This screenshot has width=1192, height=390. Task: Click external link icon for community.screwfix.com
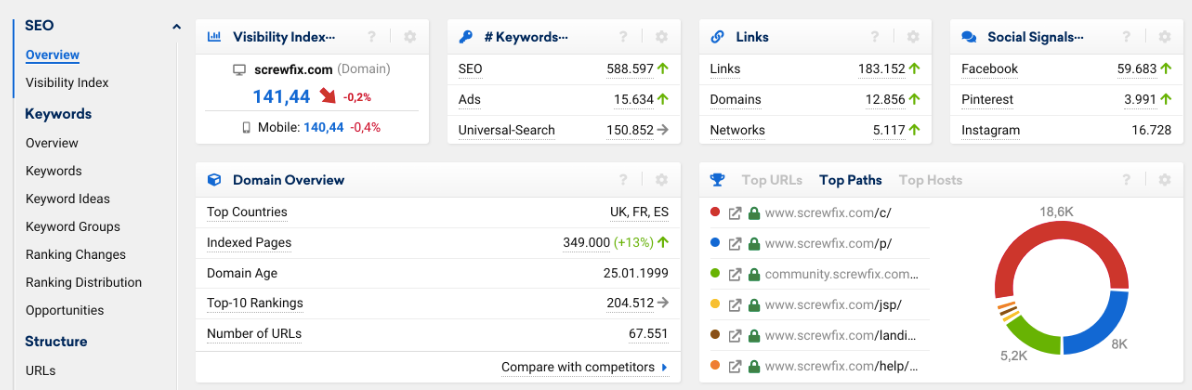[734, 274]
